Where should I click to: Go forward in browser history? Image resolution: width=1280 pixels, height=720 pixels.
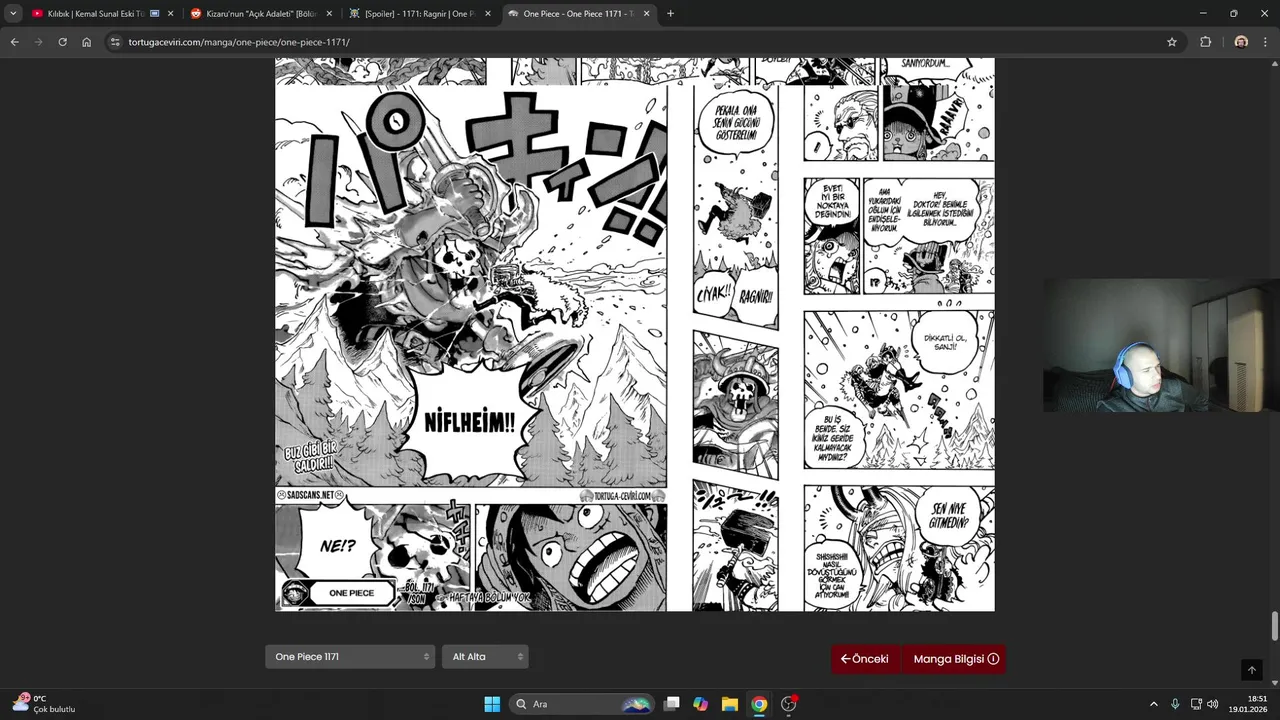pyautogui.click(x=38, y=42)
